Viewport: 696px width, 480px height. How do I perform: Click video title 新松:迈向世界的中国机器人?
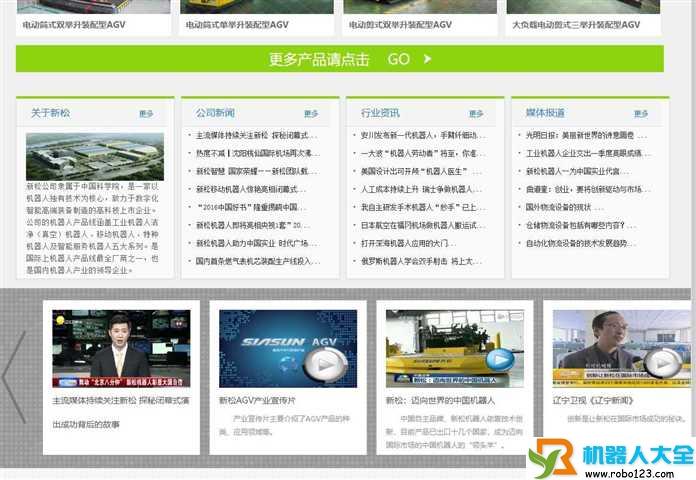click(x=440, y=401)
